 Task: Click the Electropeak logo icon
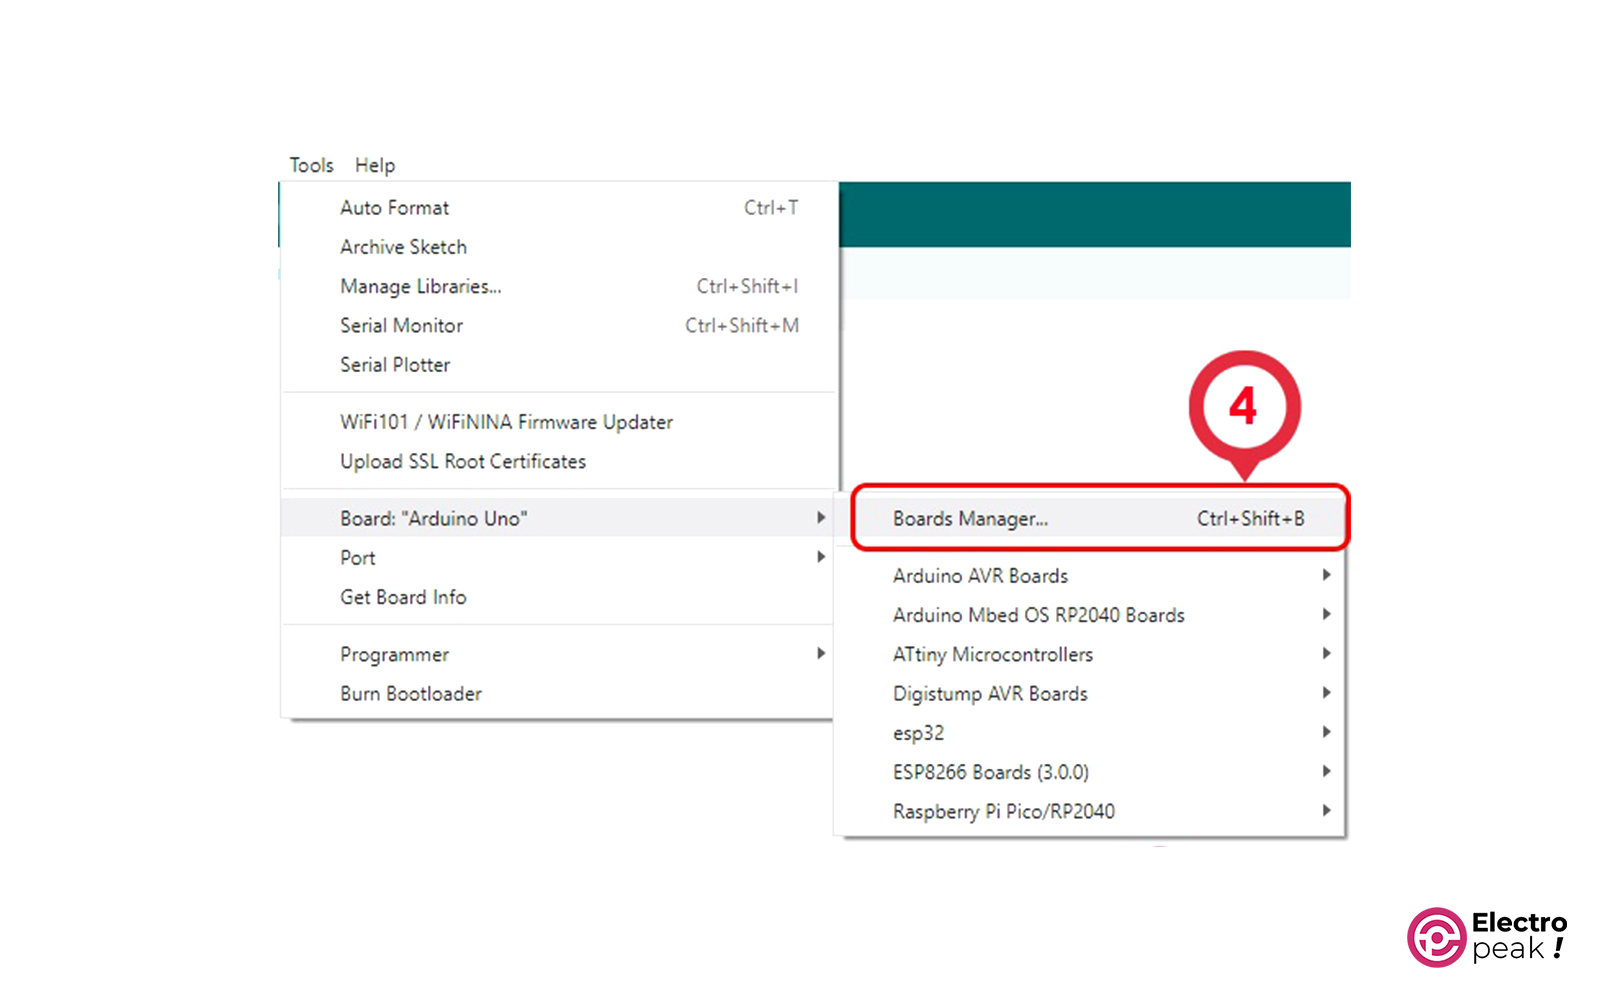tap(1437, 937)
